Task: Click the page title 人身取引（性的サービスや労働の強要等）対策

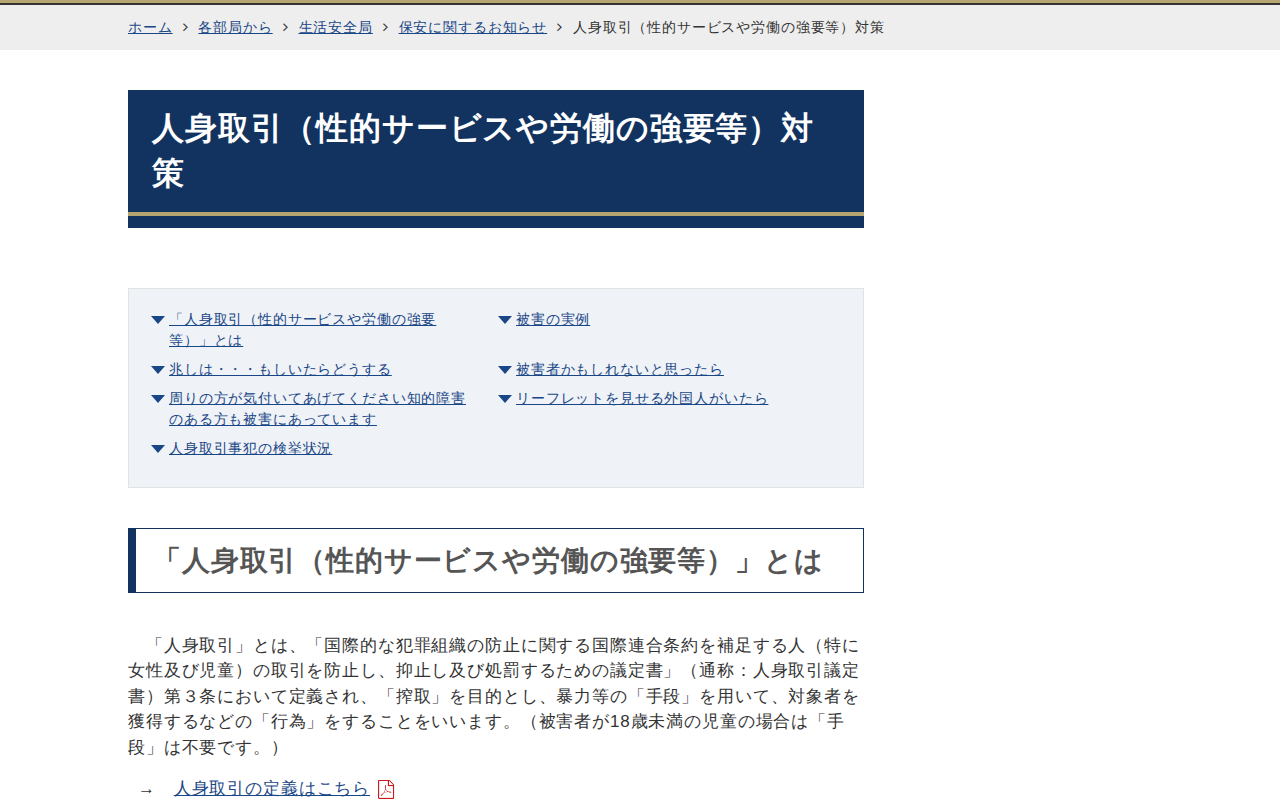Action: [482, 151]
